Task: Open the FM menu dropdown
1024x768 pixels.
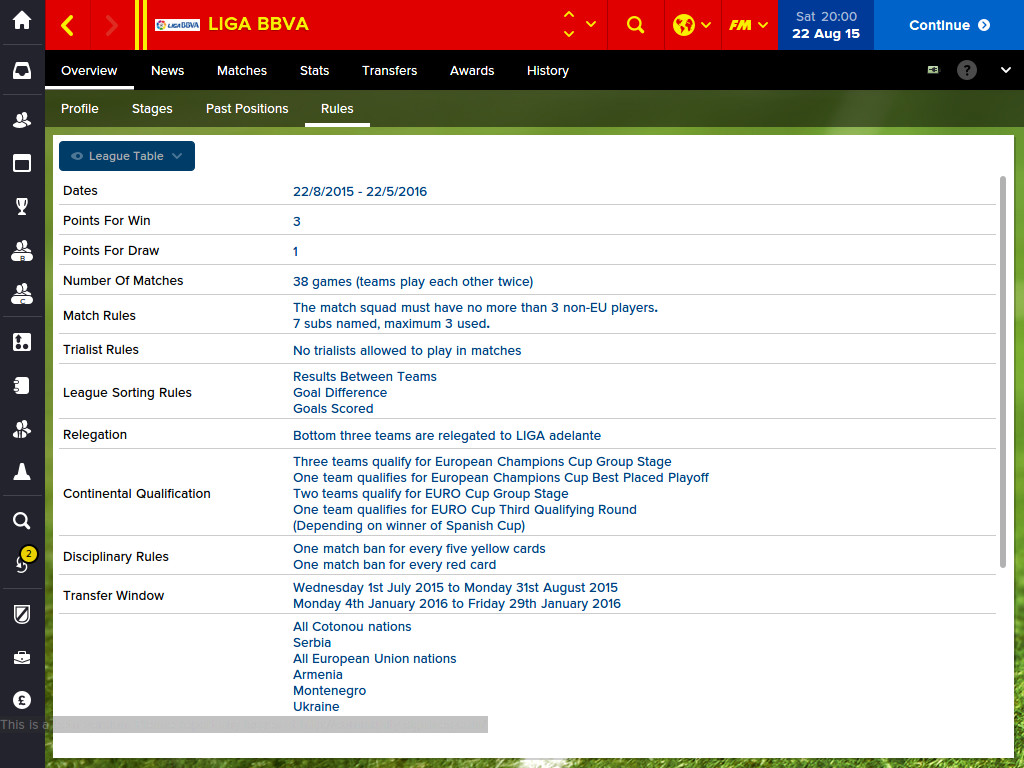Action: [748, 25]
